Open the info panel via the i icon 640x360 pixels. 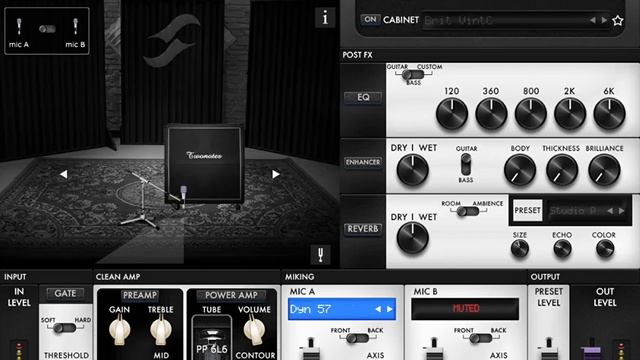[325, 18]
